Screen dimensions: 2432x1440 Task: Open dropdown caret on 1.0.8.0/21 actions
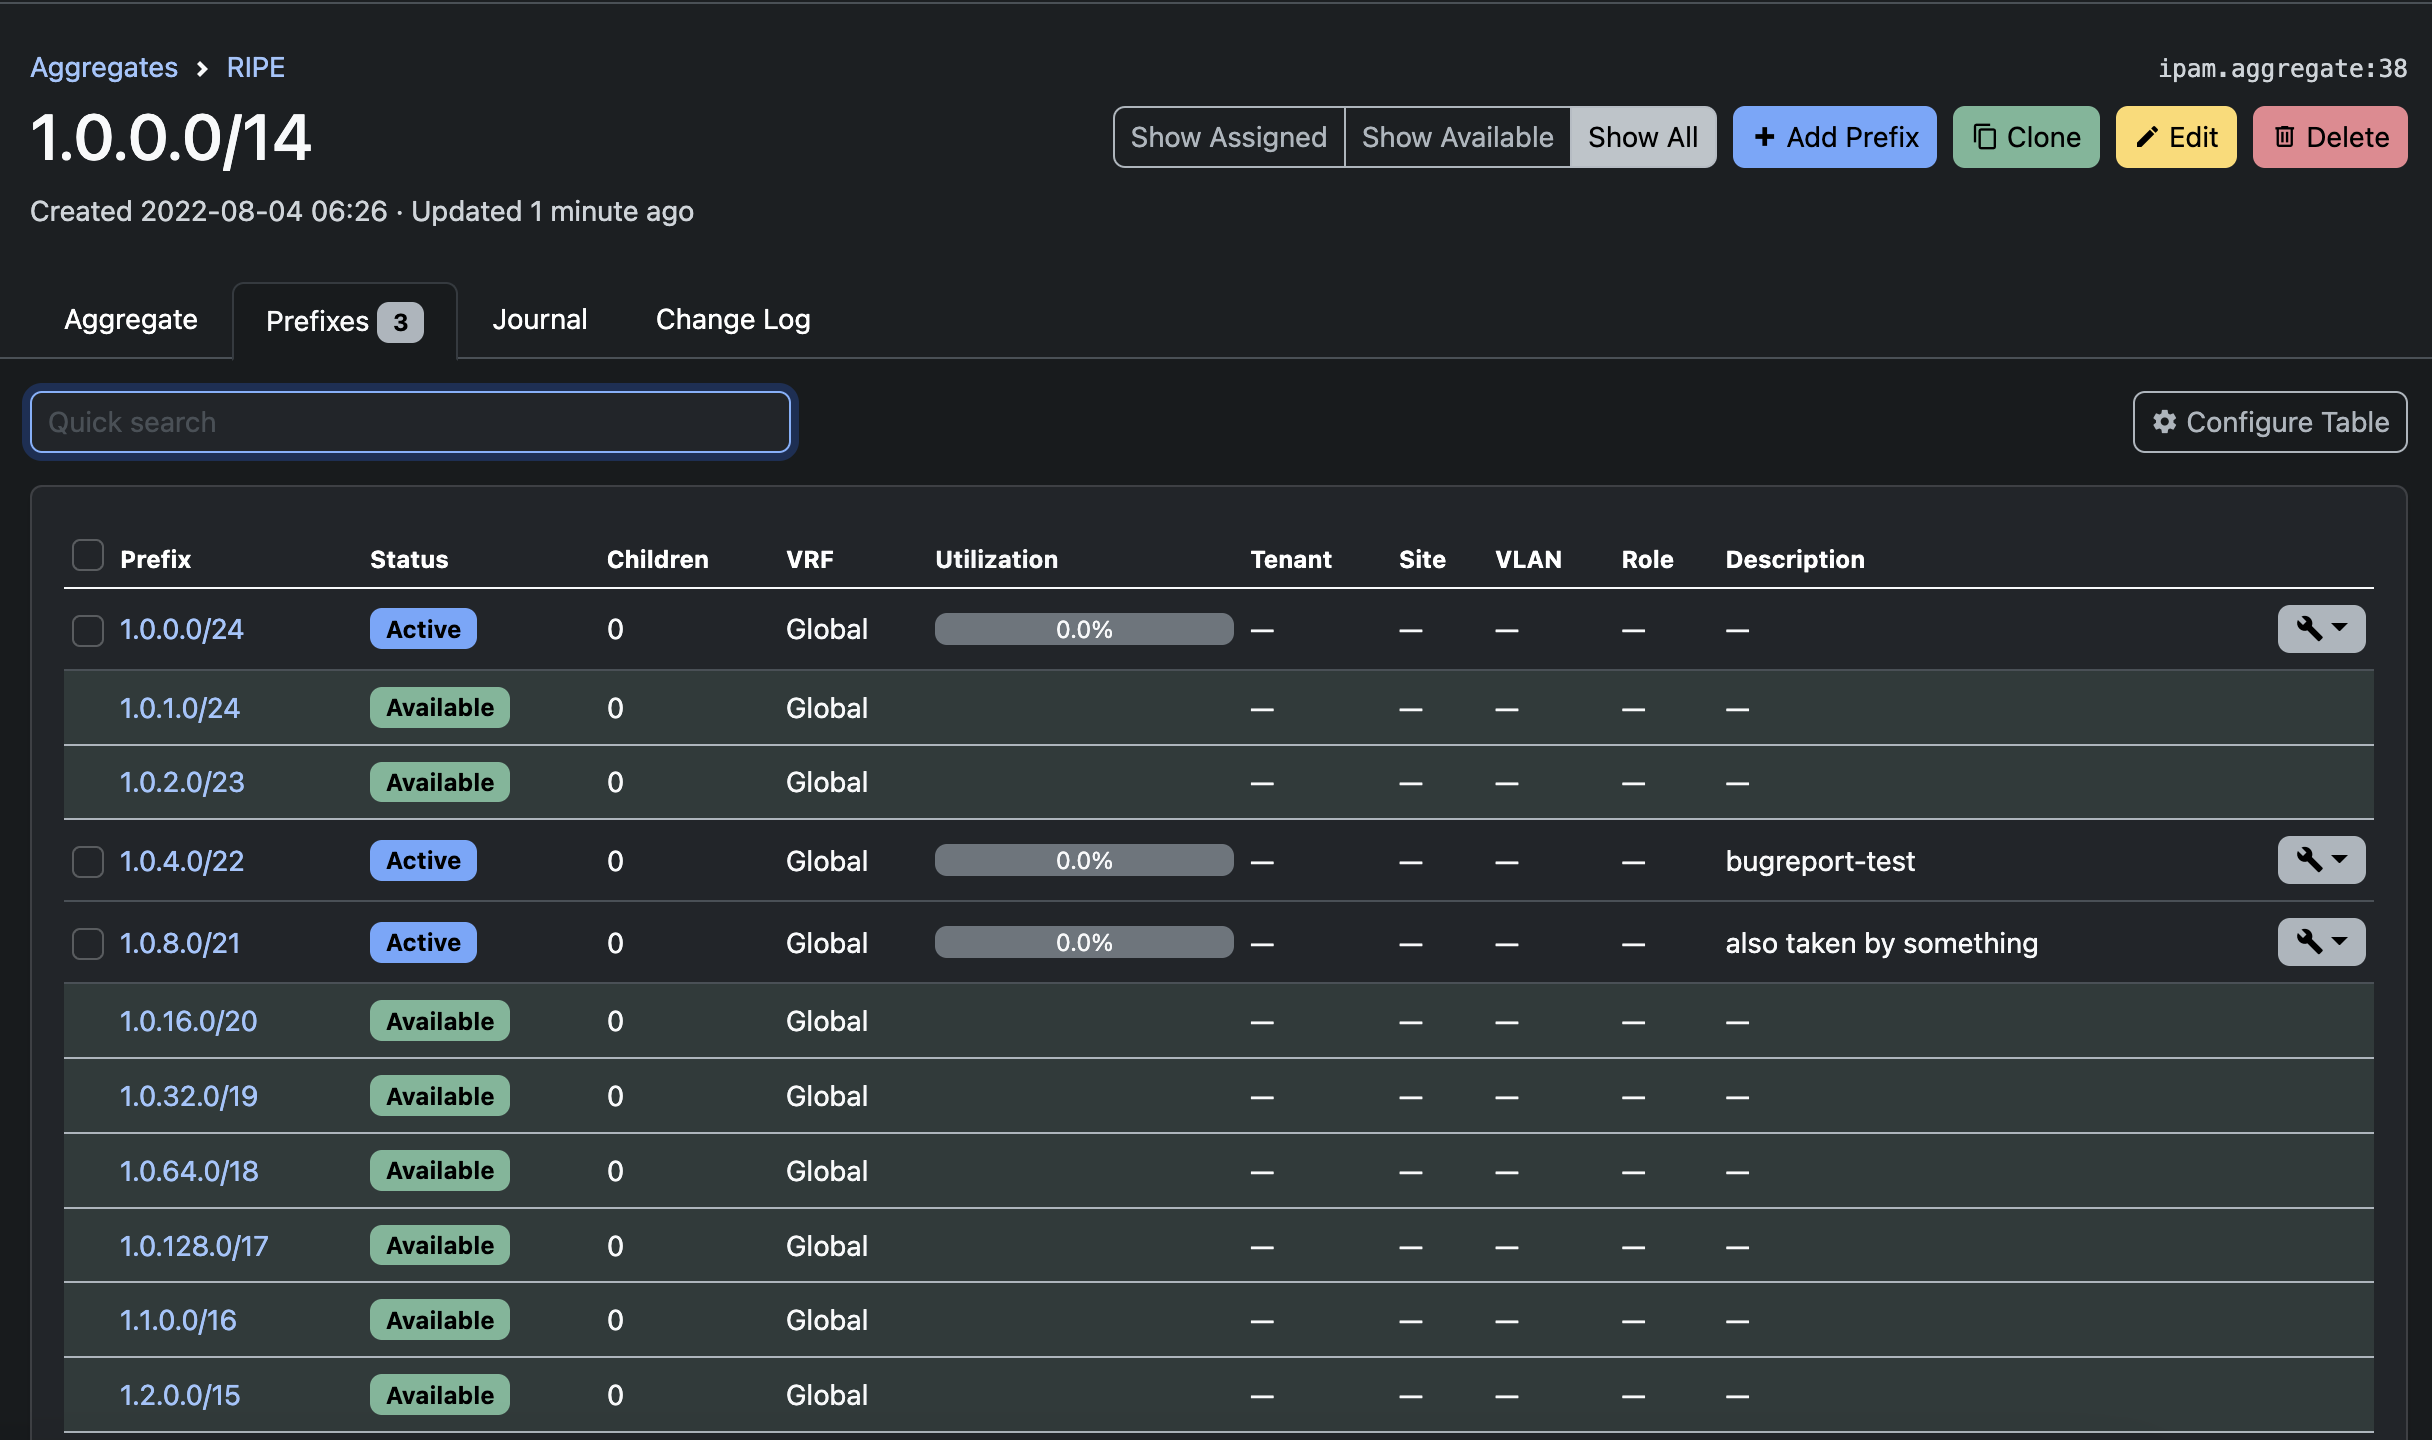[2340, 941]
